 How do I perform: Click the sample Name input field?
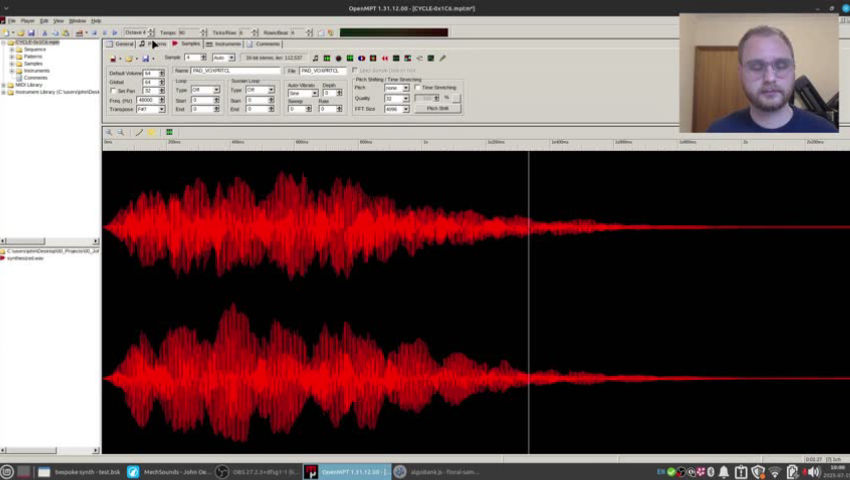[235, 71]
